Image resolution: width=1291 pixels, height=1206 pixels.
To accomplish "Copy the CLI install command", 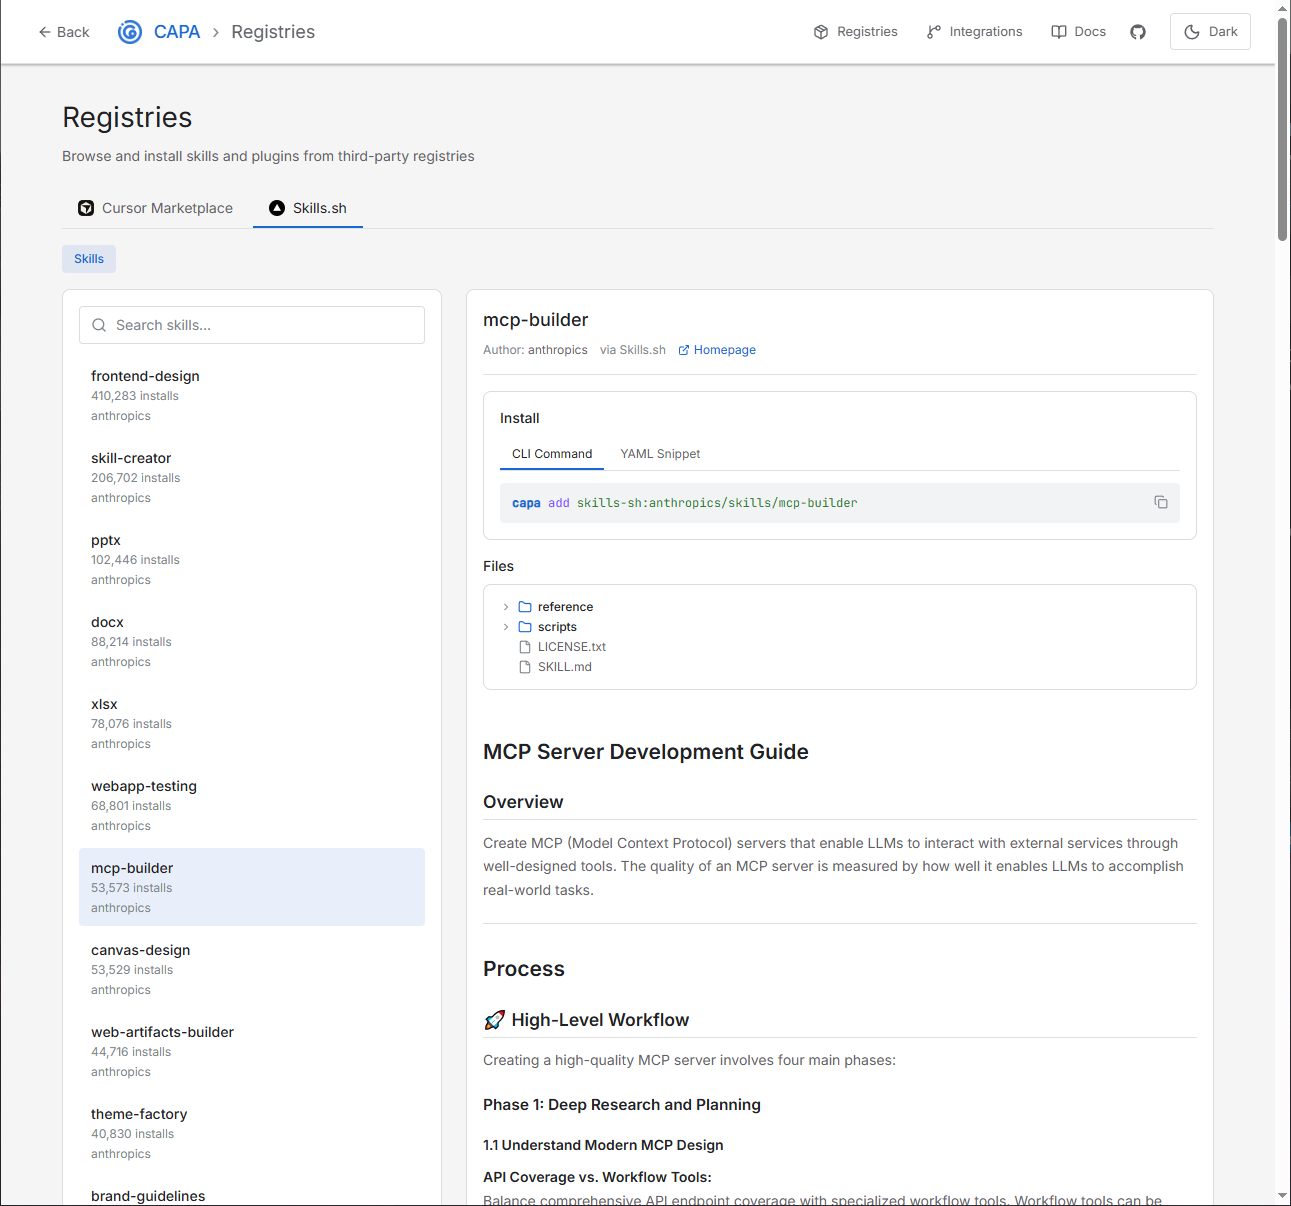I will [1161, 502].
